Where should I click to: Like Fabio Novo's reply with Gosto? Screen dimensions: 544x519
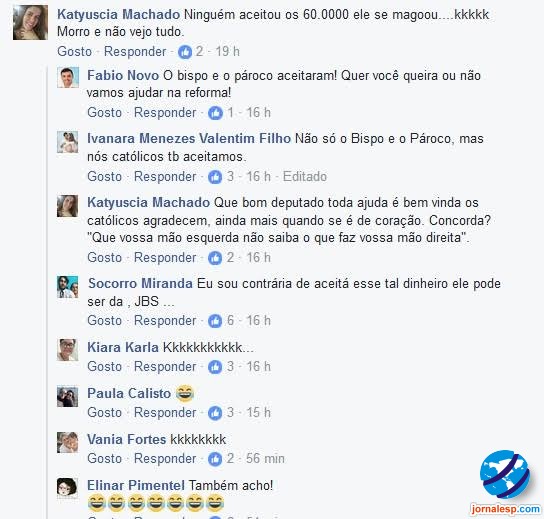tap(104, 113)
